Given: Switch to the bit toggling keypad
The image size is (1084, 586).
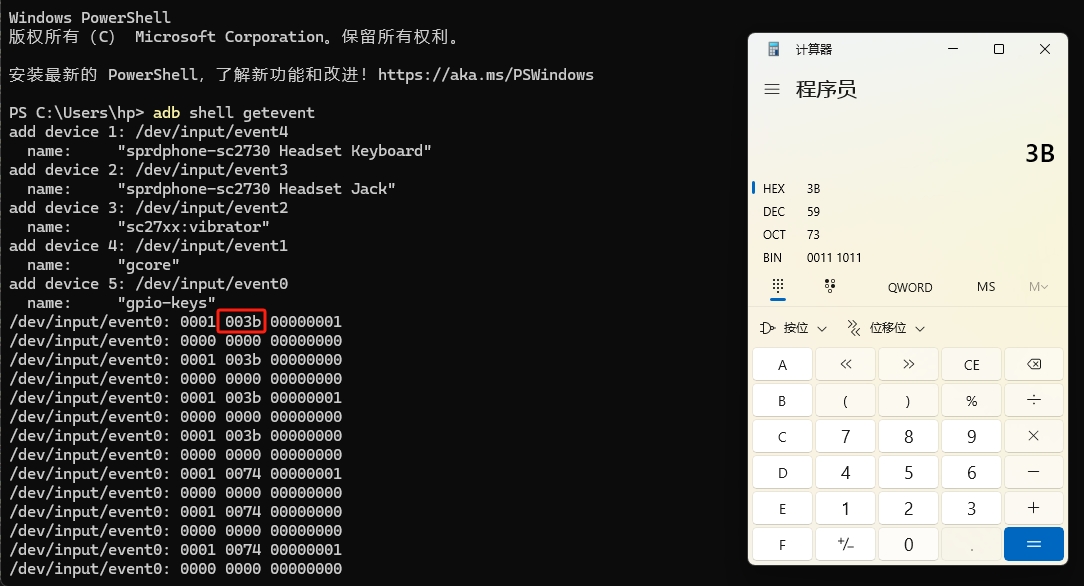Looking at the screenshot, I should pyautogui.click(x=830, y=286).
